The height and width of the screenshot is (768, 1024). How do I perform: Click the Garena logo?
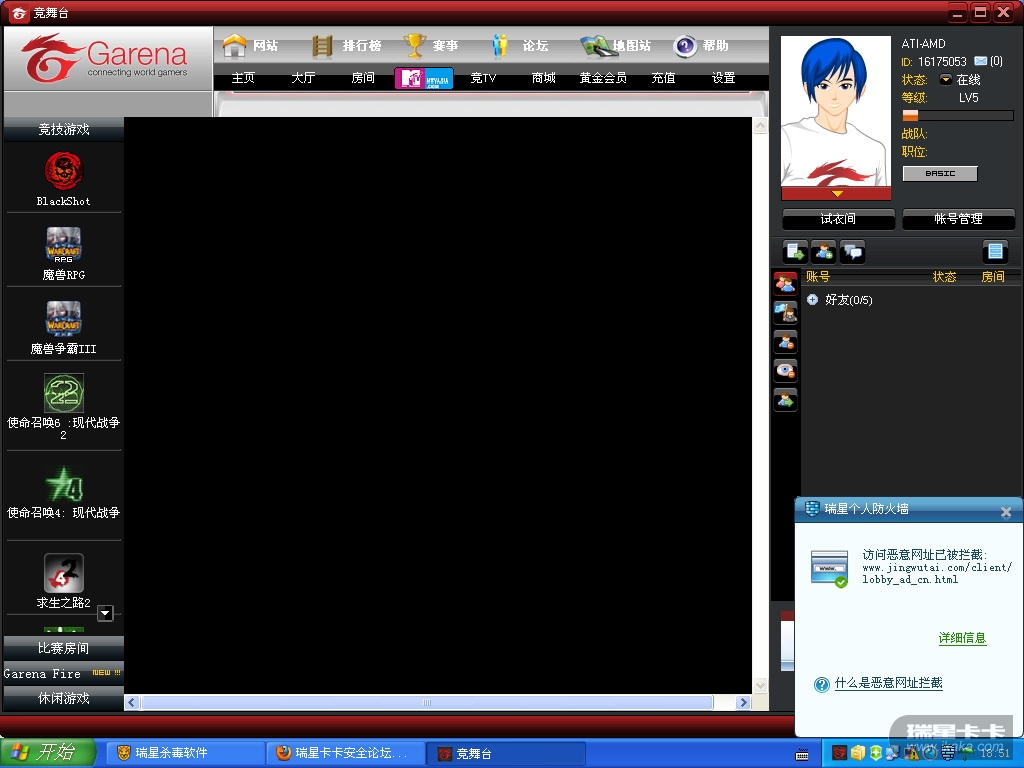click(x=104, y=58)
